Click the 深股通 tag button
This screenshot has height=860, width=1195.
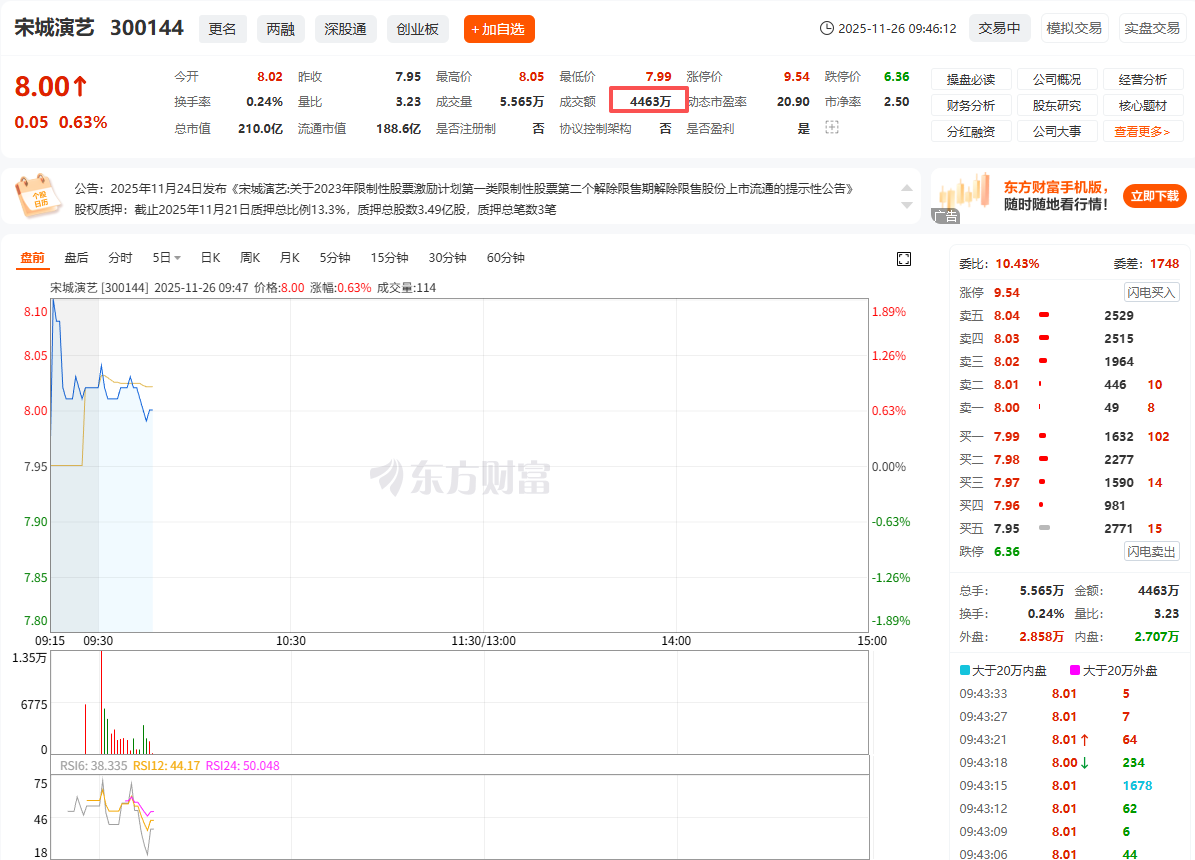(x=345, y=29)
